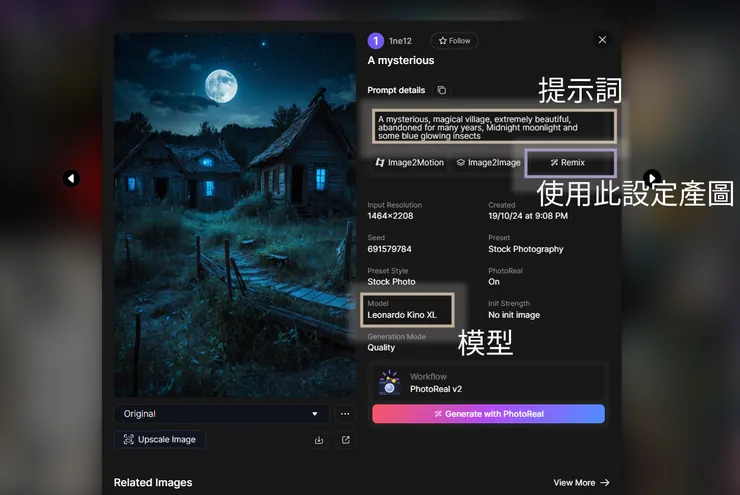Screen dimensions: 740x495
Task: Click the Remix button
Action: pyautogui.click(x=570, y=162)
